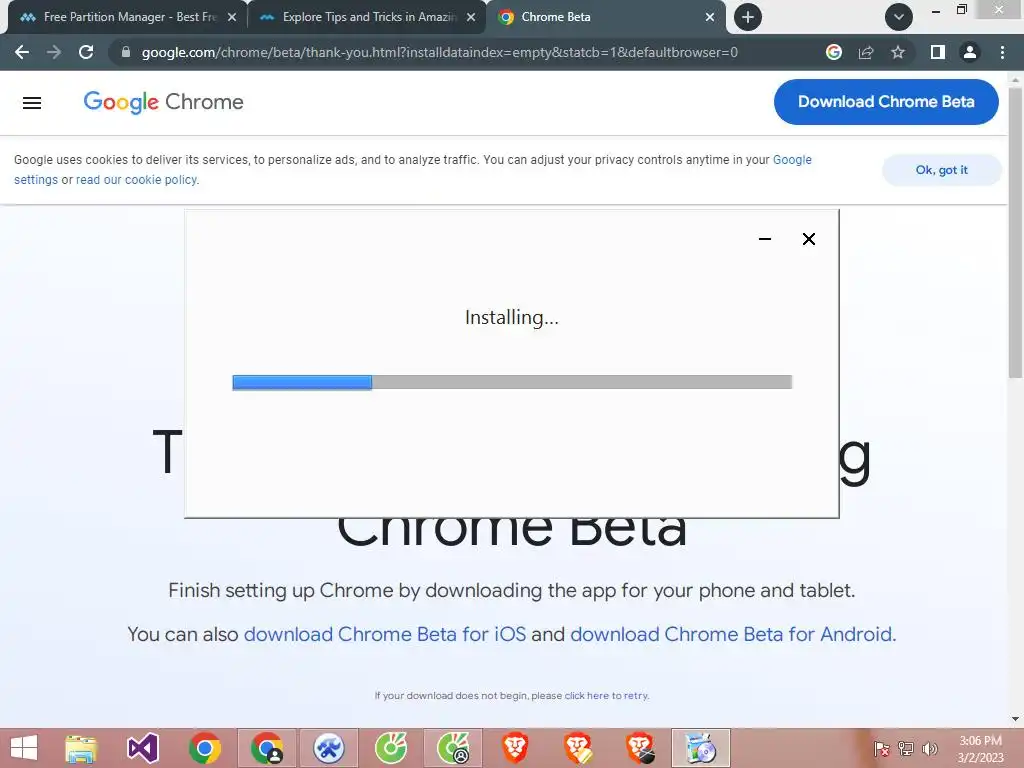Open read our cookie policy link

point(136,180)
